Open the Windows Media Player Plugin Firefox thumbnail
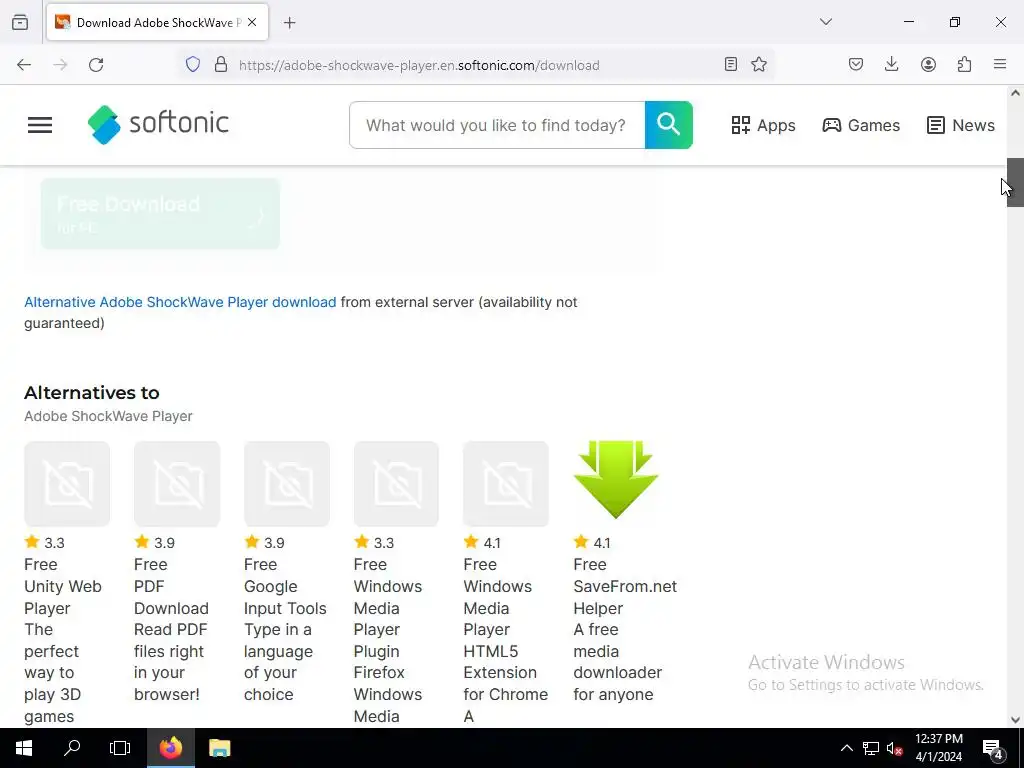The image size is (1024, 768). click(396, 484)
